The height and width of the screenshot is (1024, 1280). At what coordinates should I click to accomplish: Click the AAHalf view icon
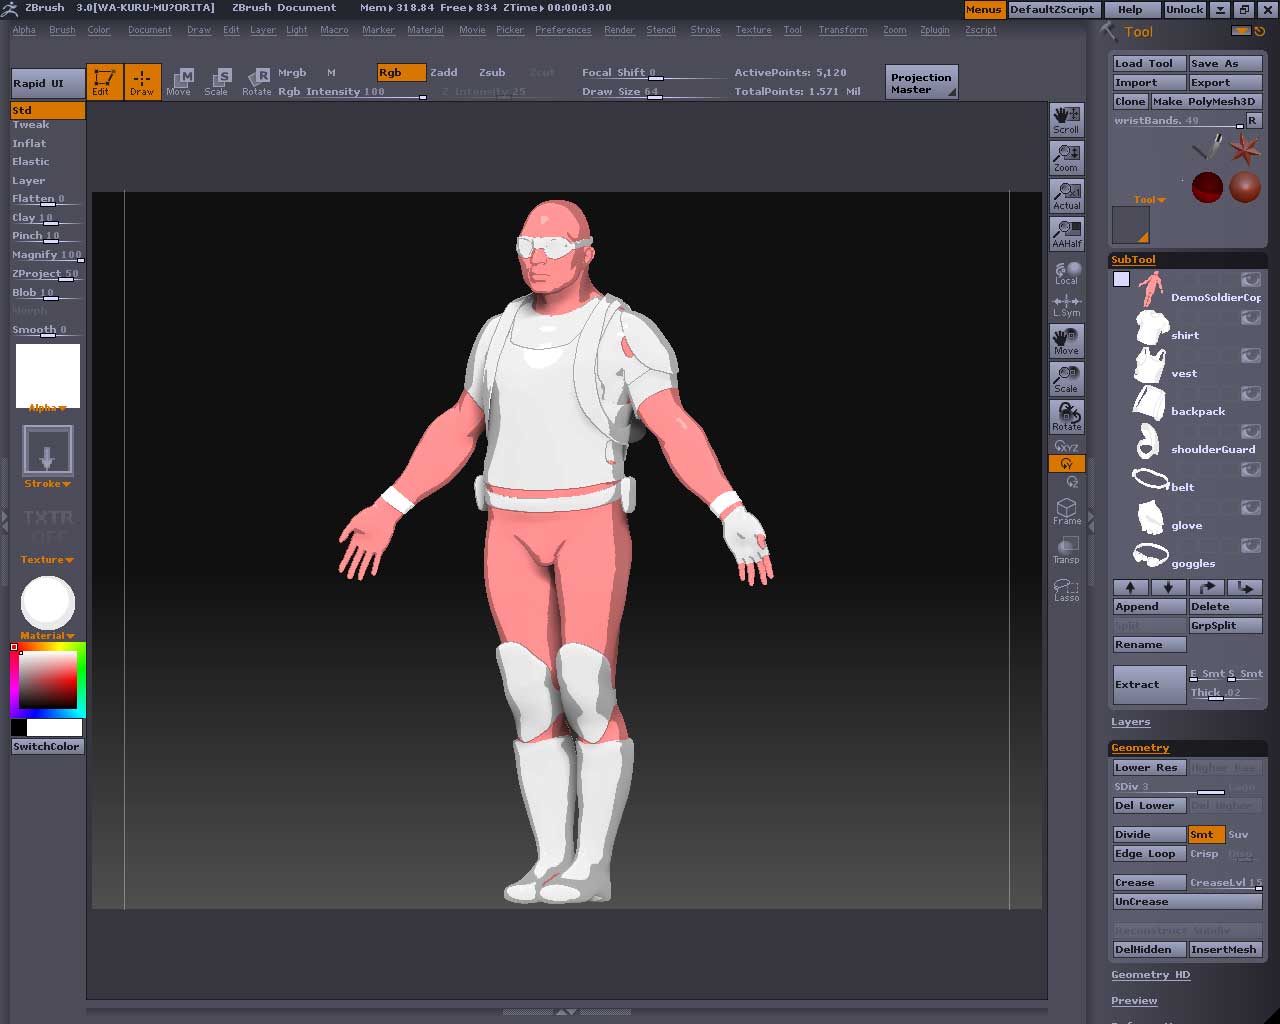(1067, 234)
